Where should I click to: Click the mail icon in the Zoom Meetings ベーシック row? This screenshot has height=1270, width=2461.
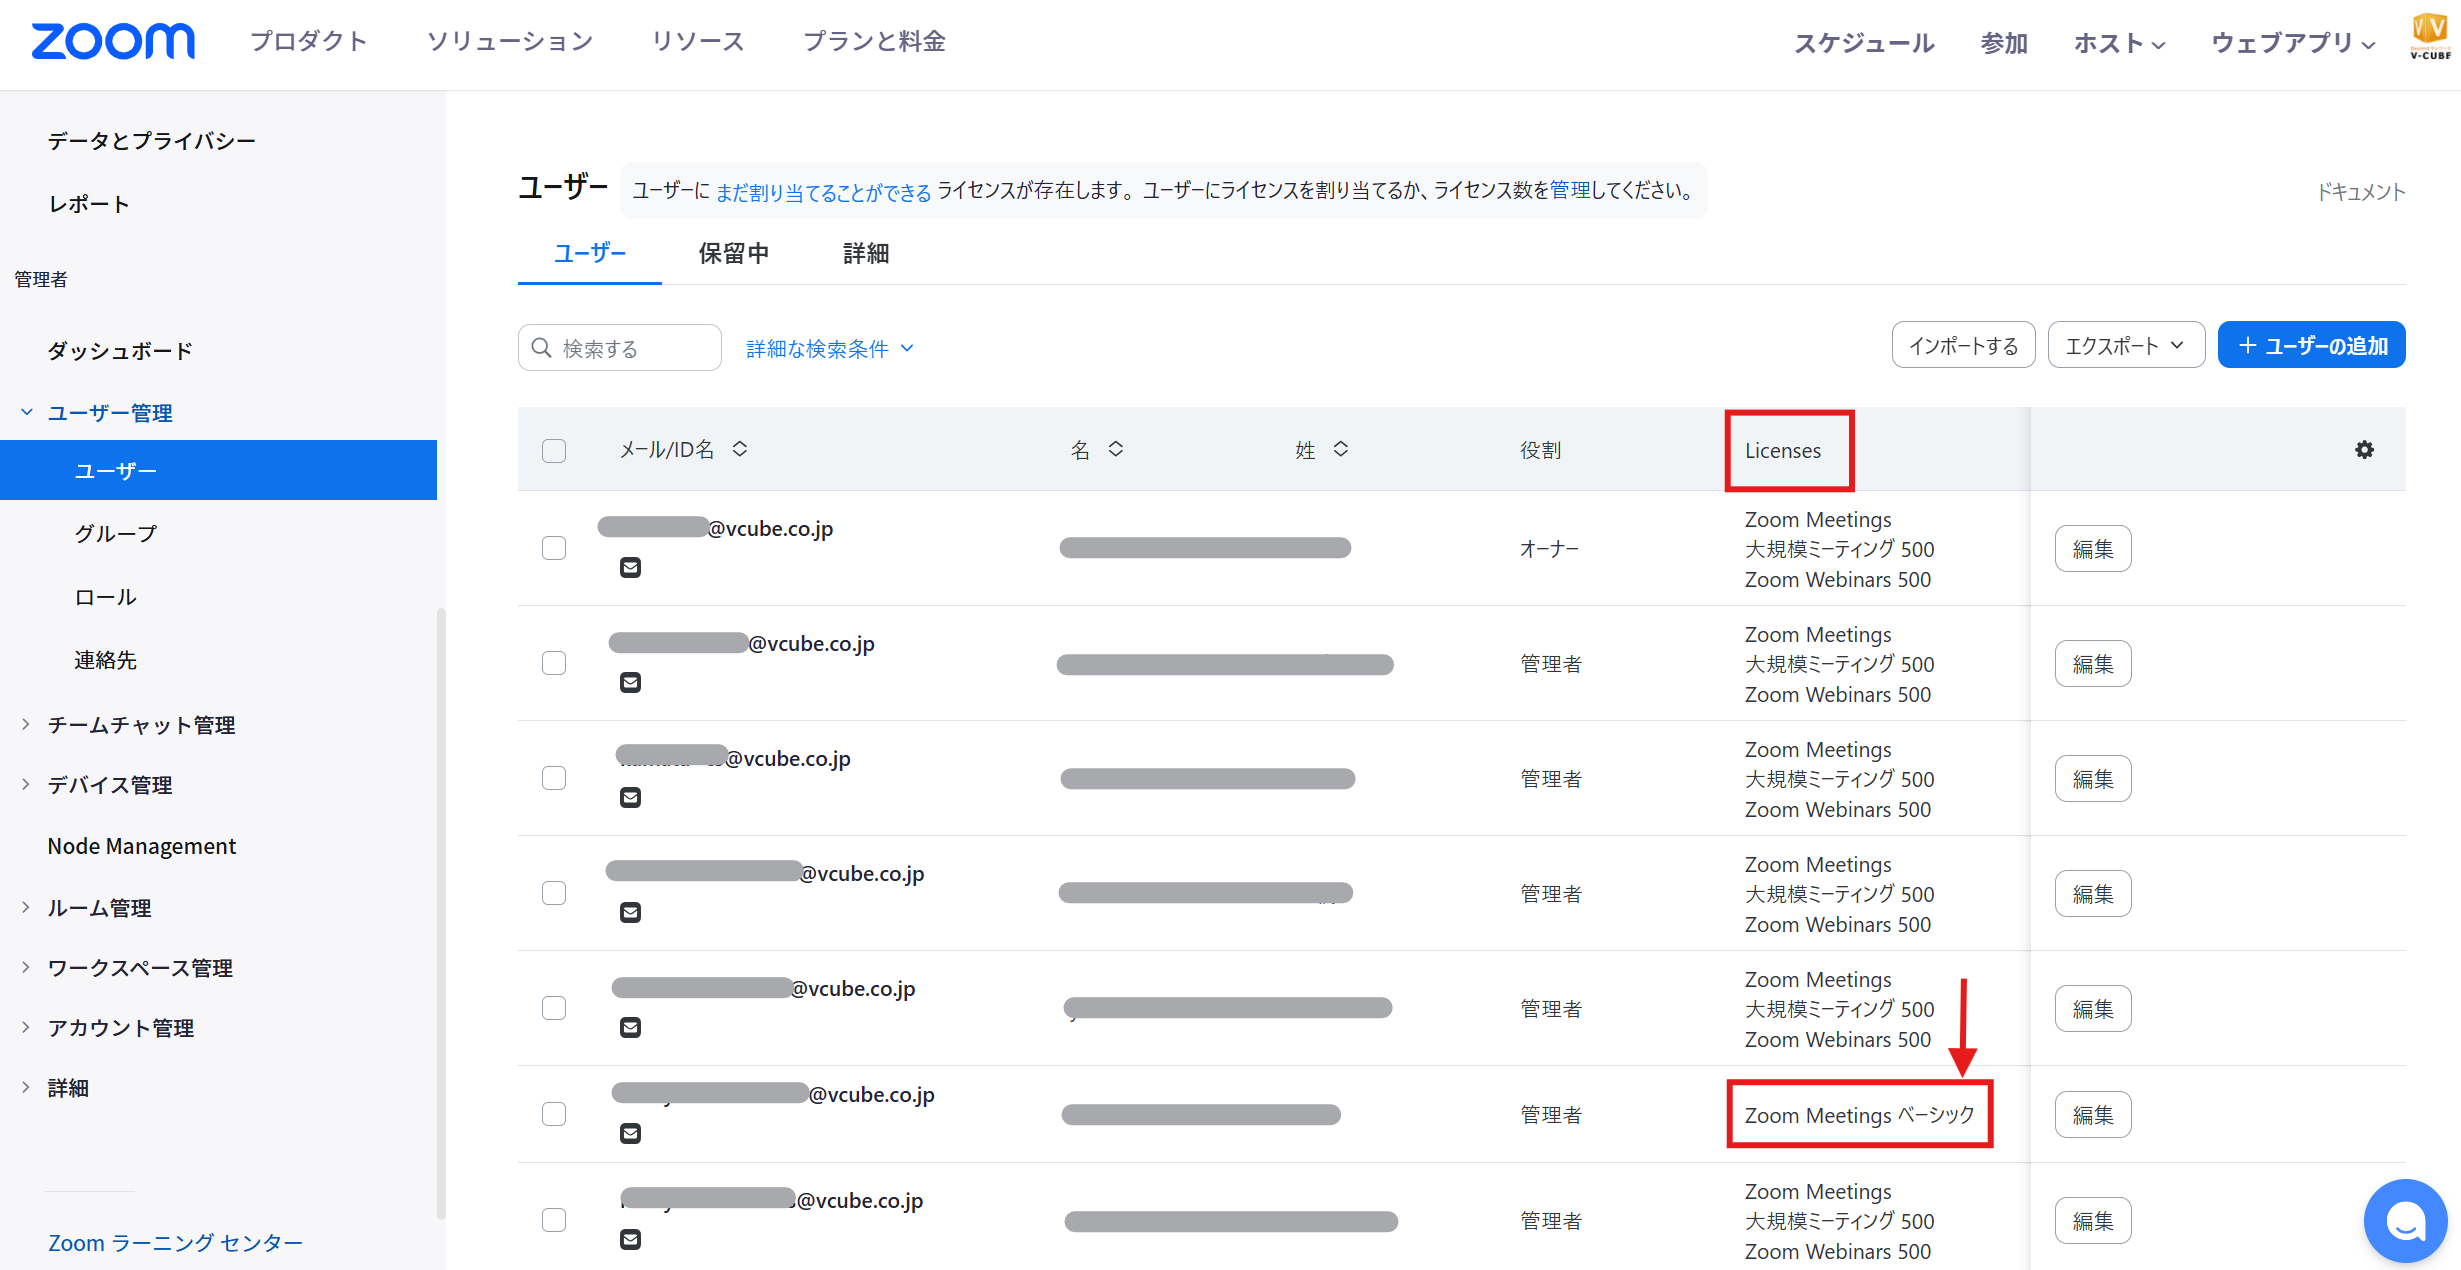630,1134
